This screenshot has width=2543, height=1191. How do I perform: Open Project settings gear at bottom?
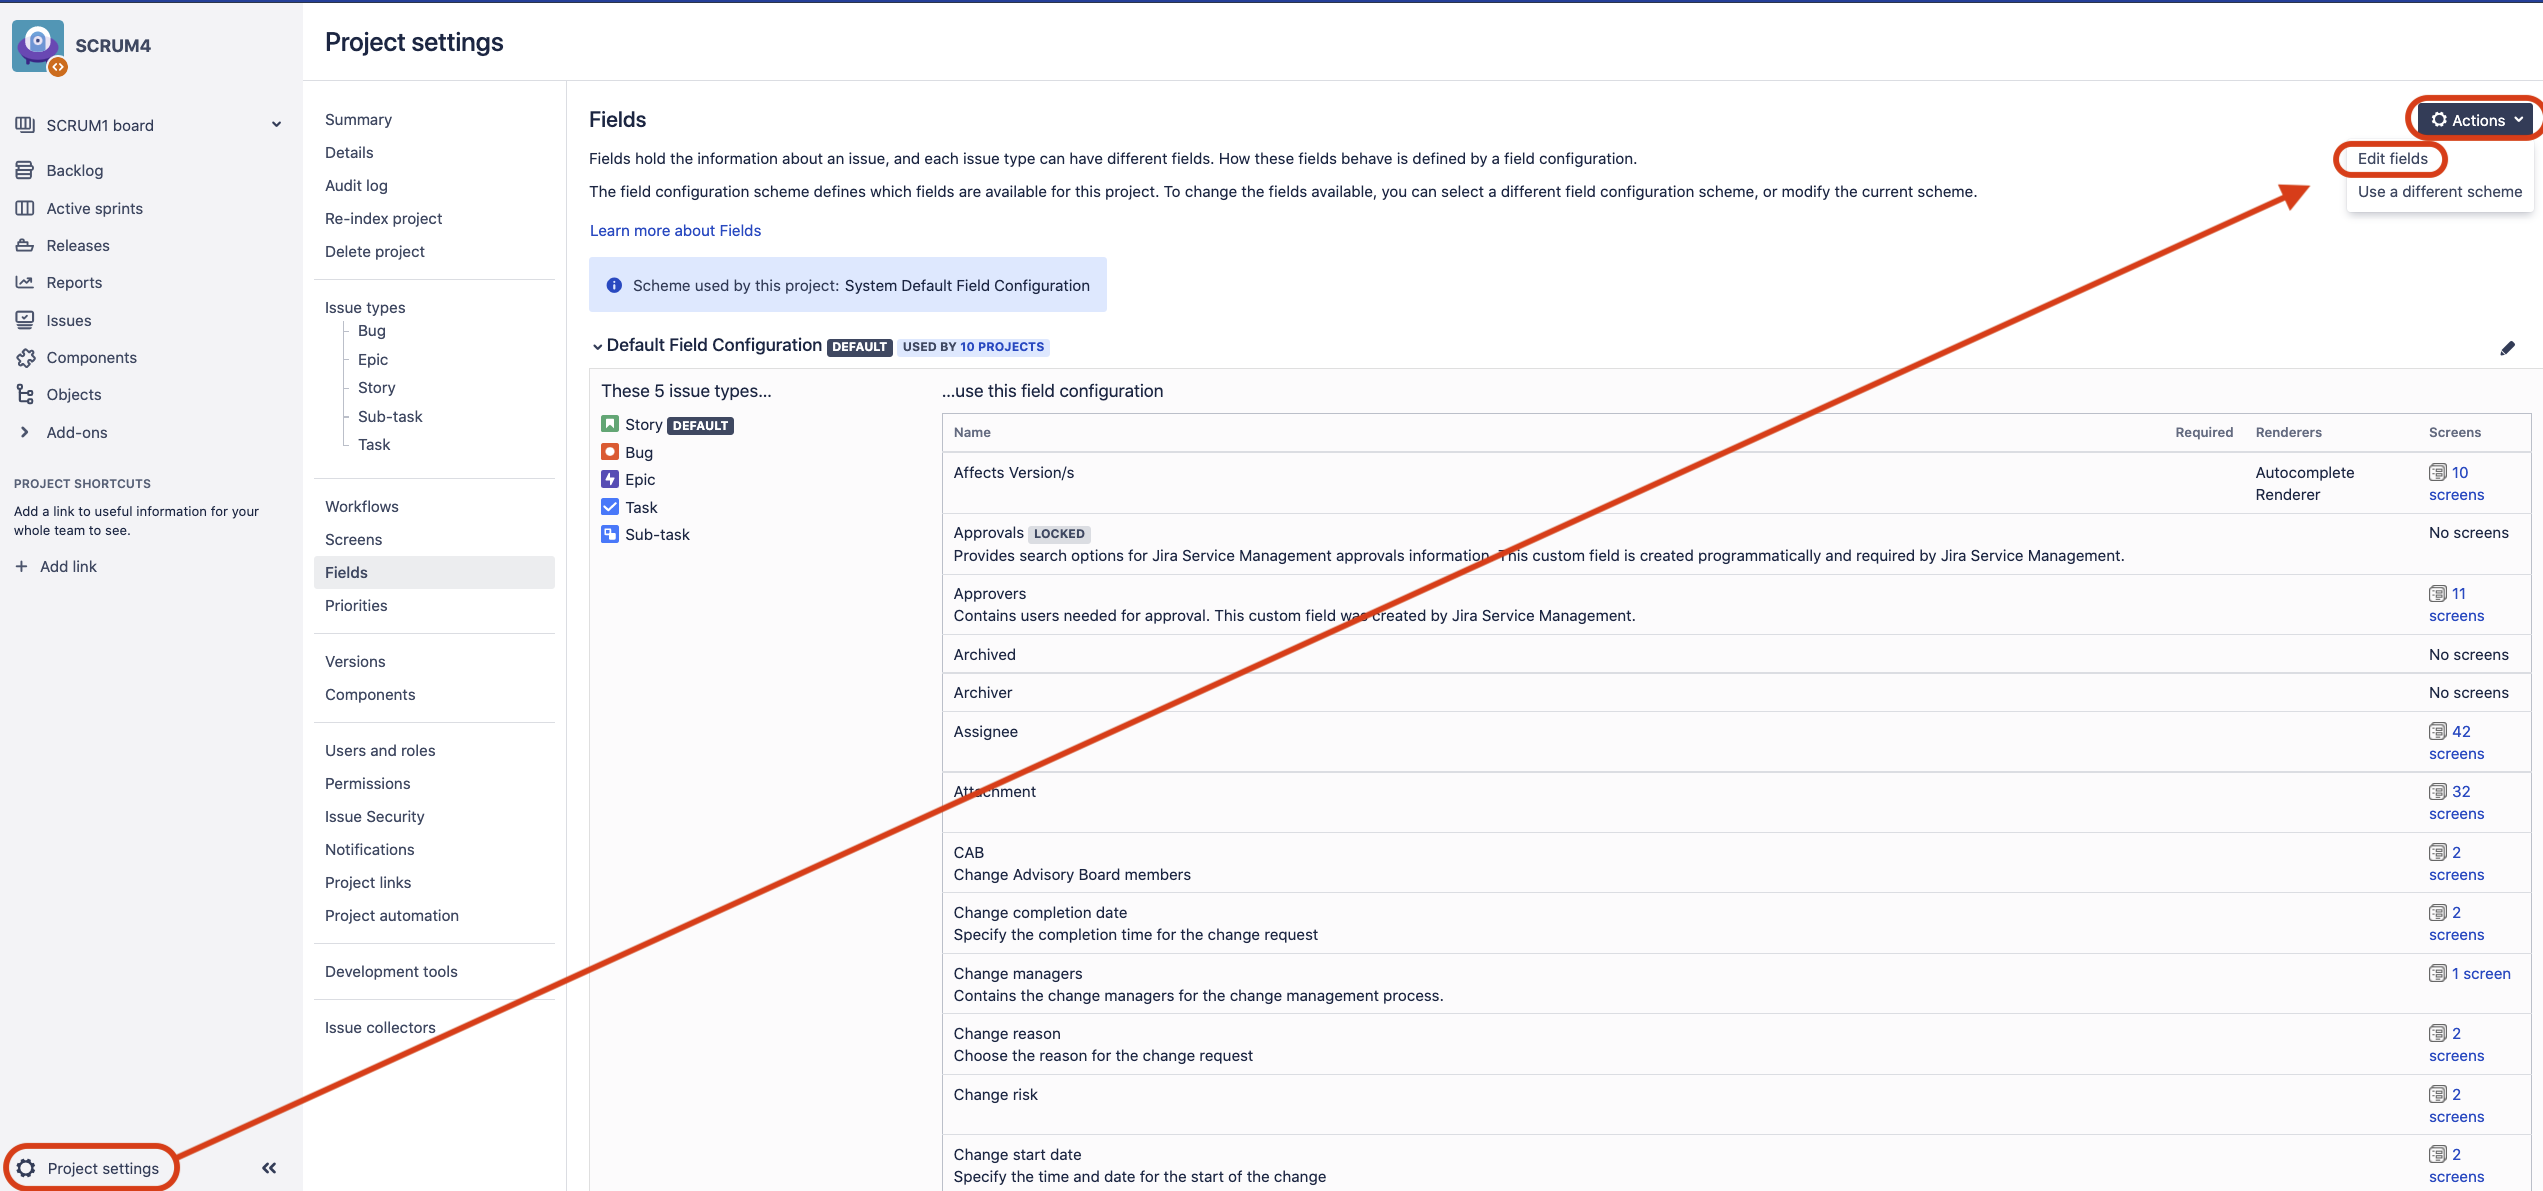[27, 1168]
